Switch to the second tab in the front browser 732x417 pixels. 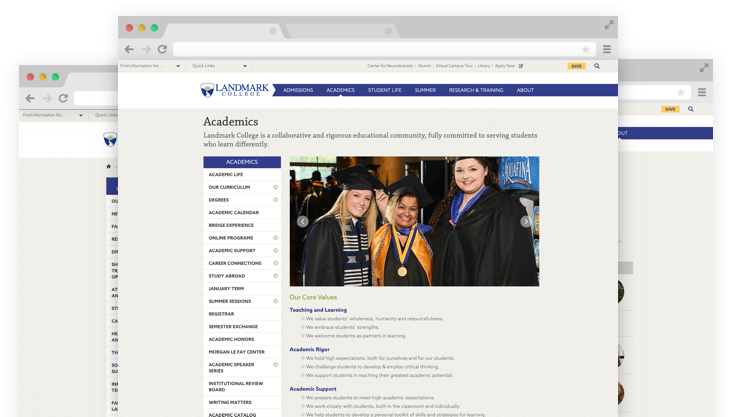pos(341,31)
